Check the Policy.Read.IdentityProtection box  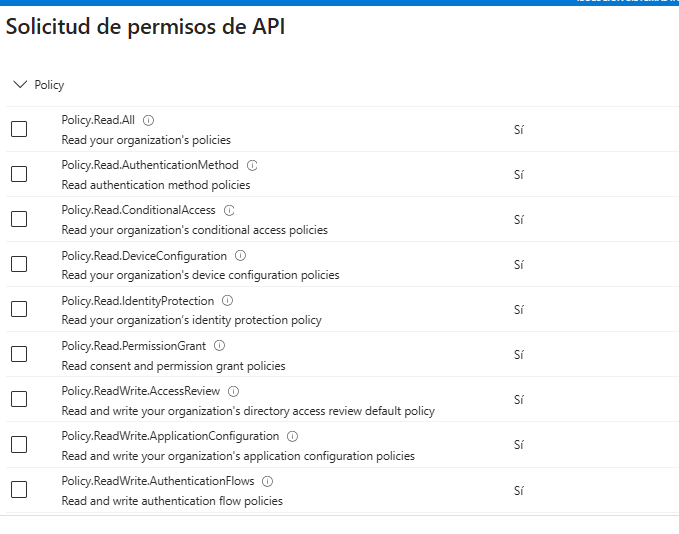(19, 309)
